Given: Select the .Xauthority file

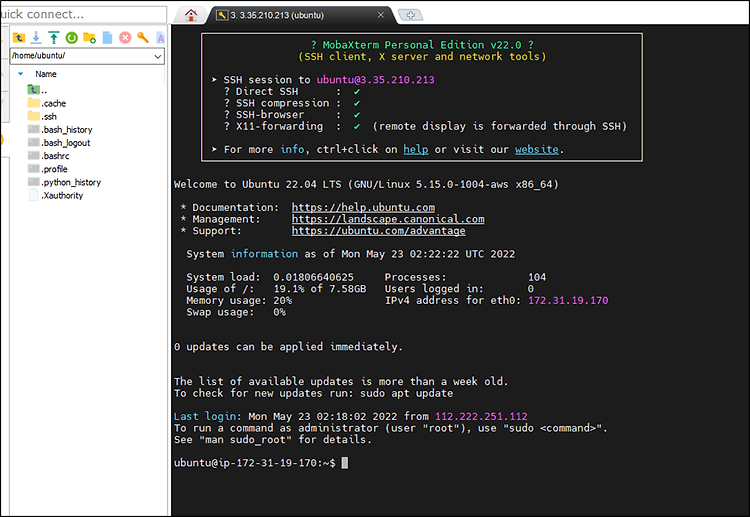Looking at the screenshot, I should [55, 195].
